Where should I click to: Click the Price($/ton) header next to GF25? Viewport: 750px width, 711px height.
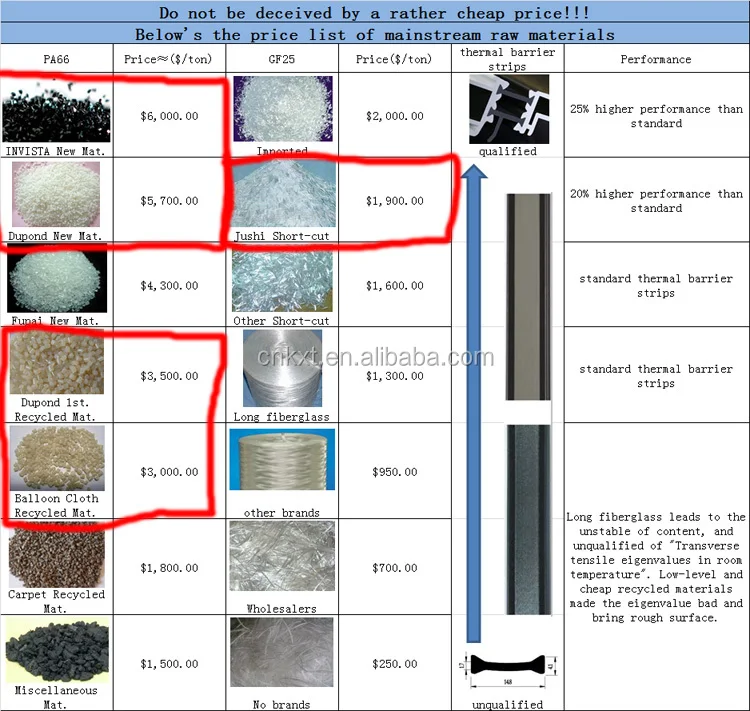[x=394, y=59]
